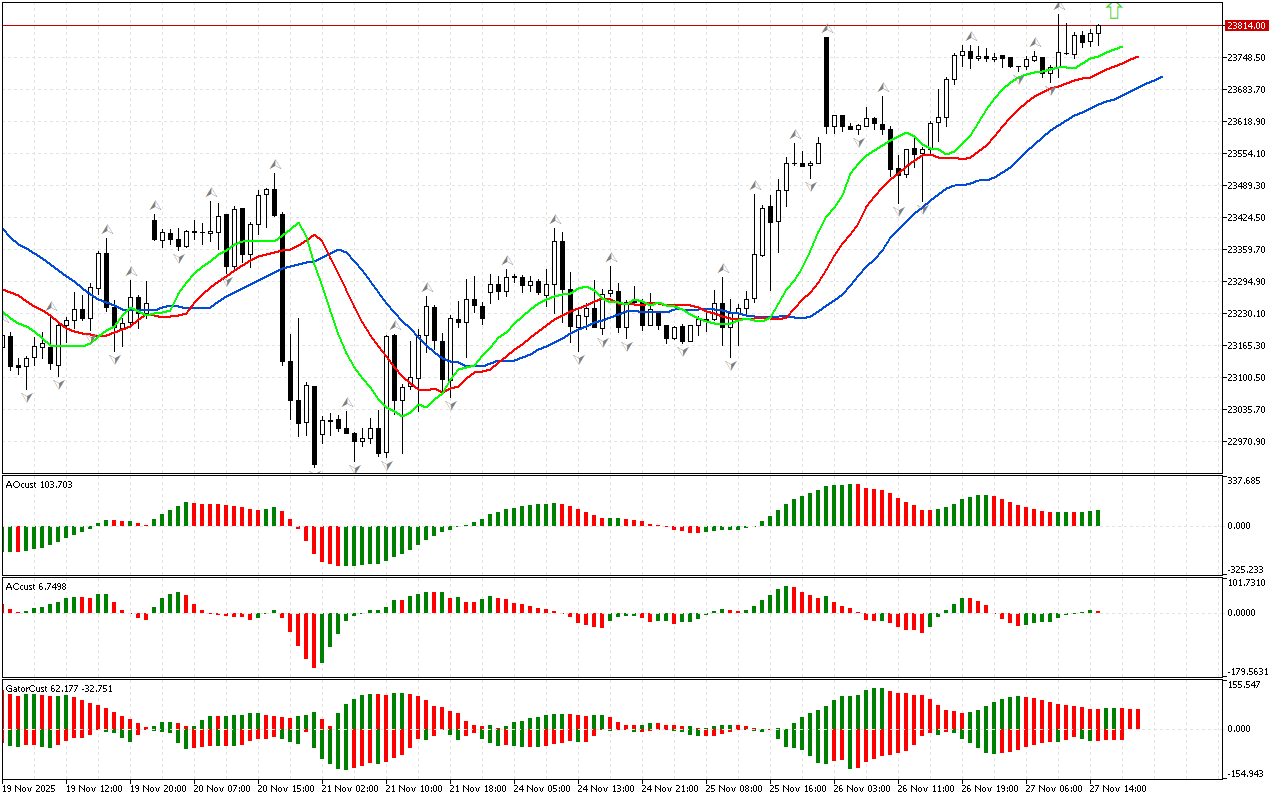
Task: Click the AOcust 103.703 indicator label
Action: (38, 484)
